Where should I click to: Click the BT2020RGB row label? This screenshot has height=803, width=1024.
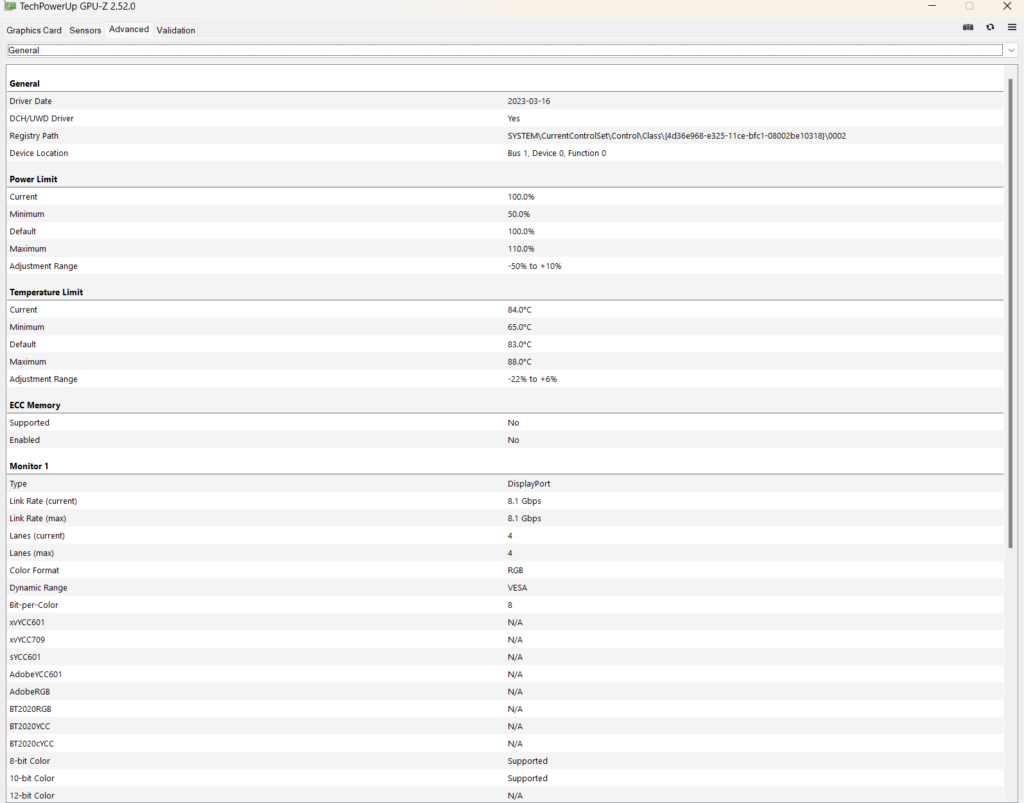(x=31, y=709)
